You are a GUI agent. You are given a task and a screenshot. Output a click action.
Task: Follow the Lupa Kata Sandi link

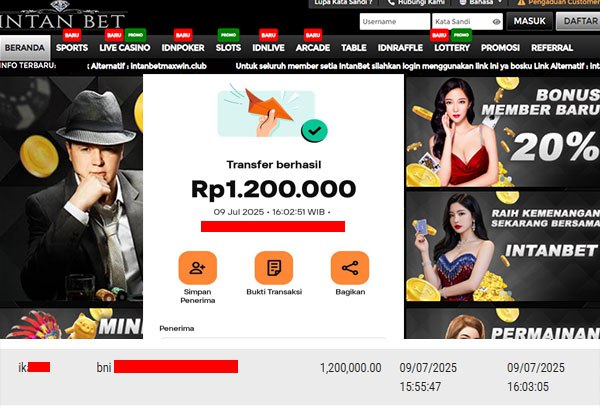(x=343, y=3)
